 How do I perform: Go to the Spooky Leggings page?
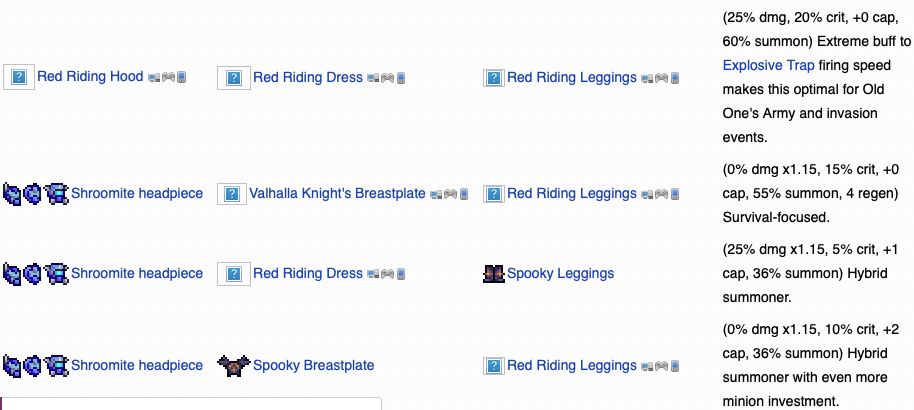[x=560, y=273]
